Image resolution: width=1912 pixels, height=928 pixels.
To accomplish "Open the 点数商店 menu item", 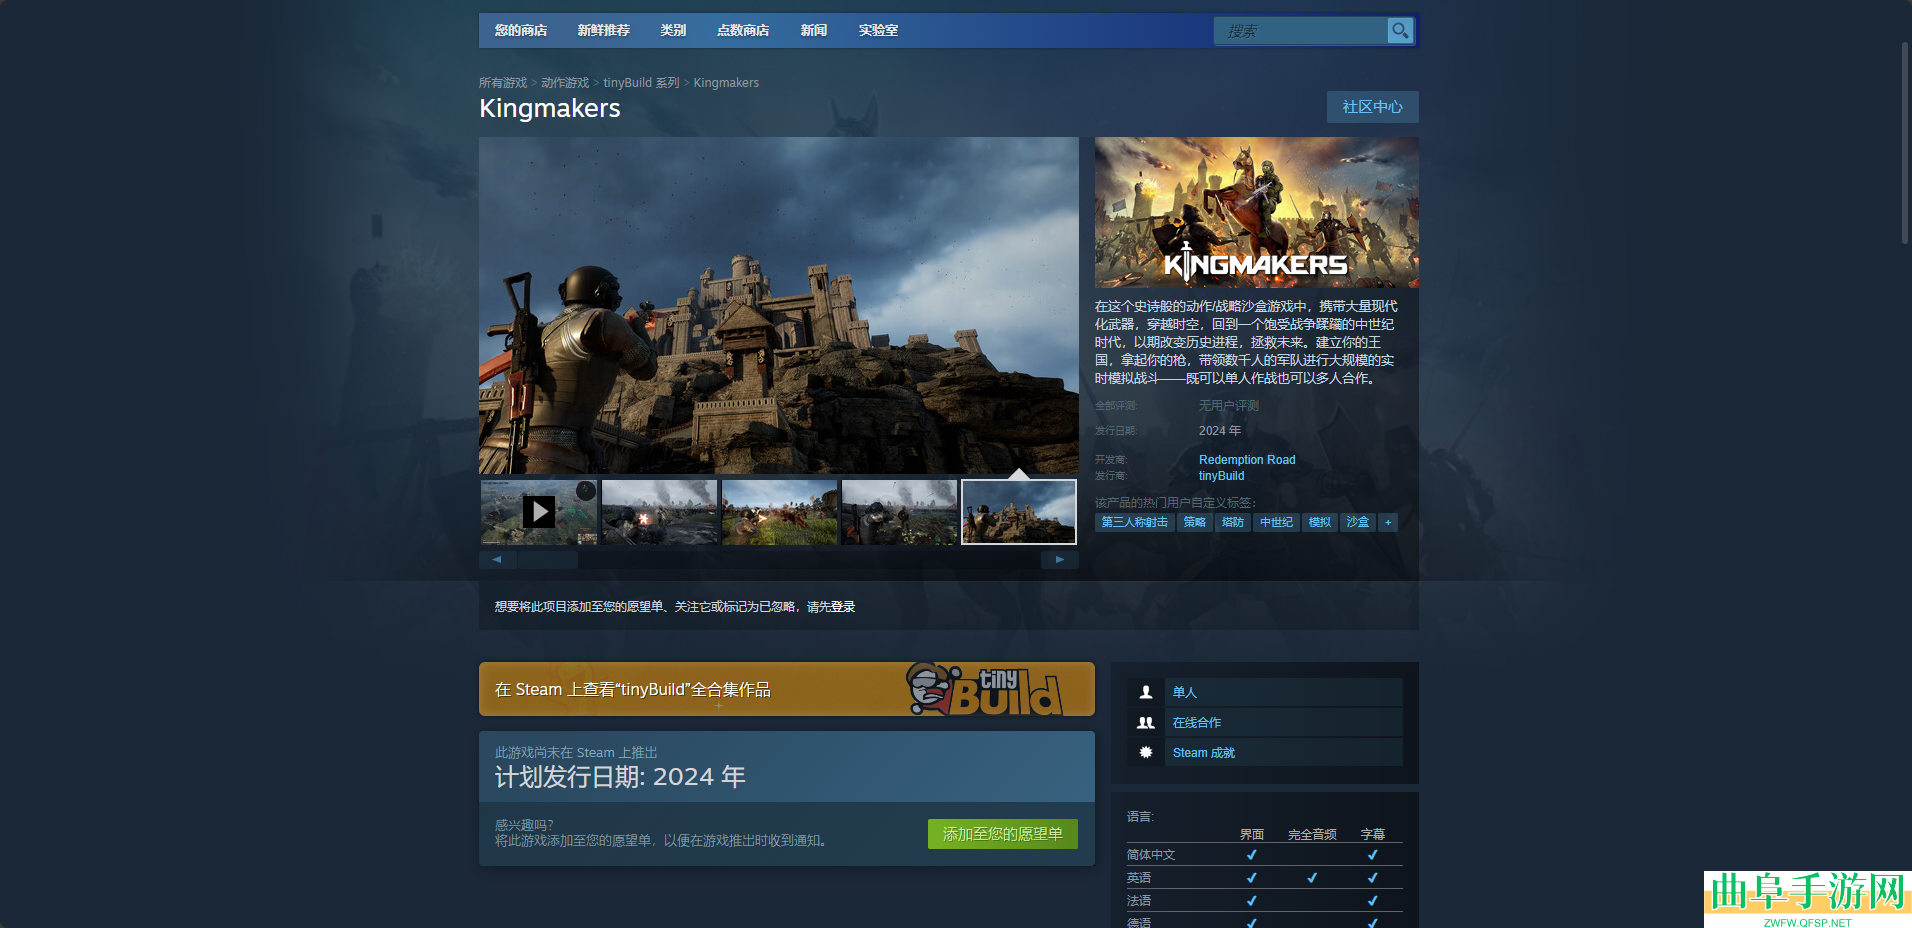I will pyautogui.click(x=743, y=31).
